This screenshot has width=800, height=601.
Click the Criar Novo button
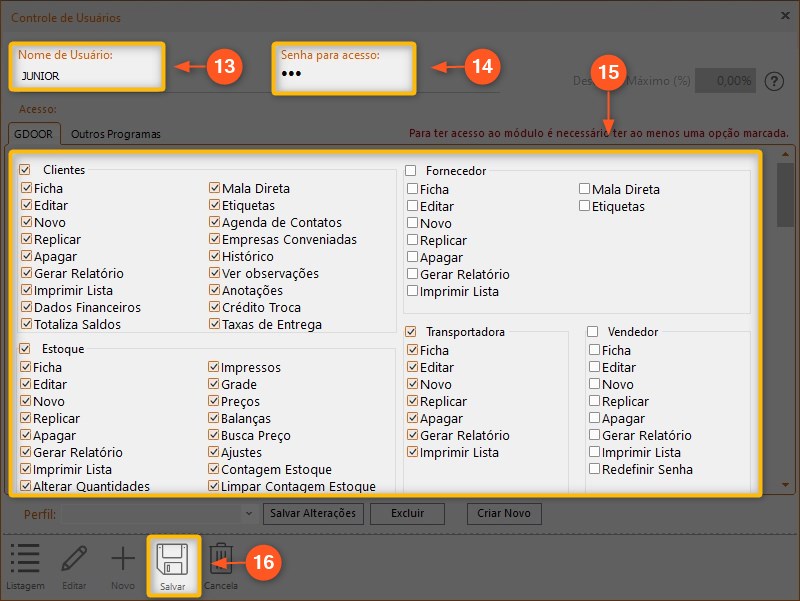click(504, 514)
